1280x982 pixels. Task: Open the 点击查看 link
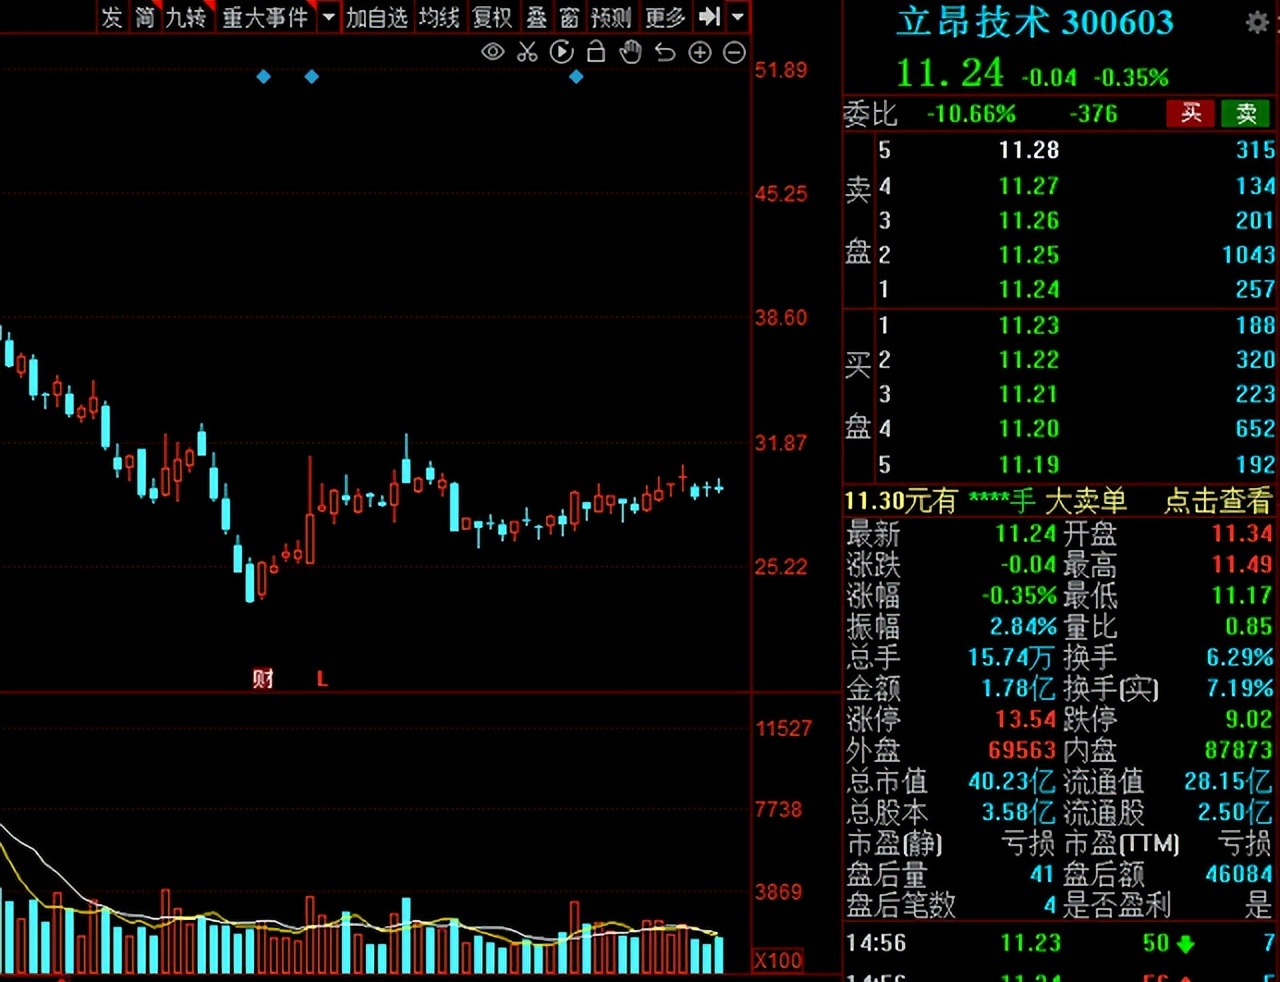(x=1218, y=501)
